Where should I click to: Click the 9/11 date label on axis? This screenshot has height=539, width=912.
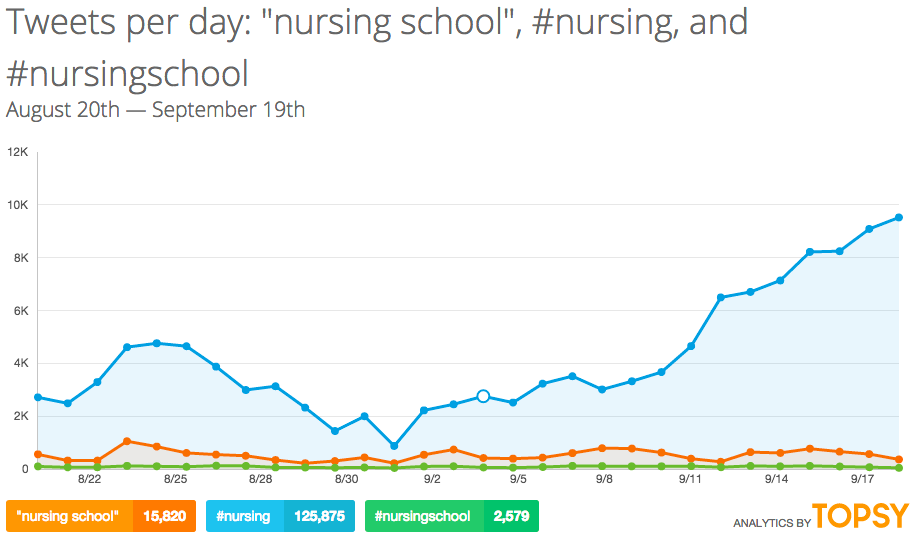[x=690, y=479]
